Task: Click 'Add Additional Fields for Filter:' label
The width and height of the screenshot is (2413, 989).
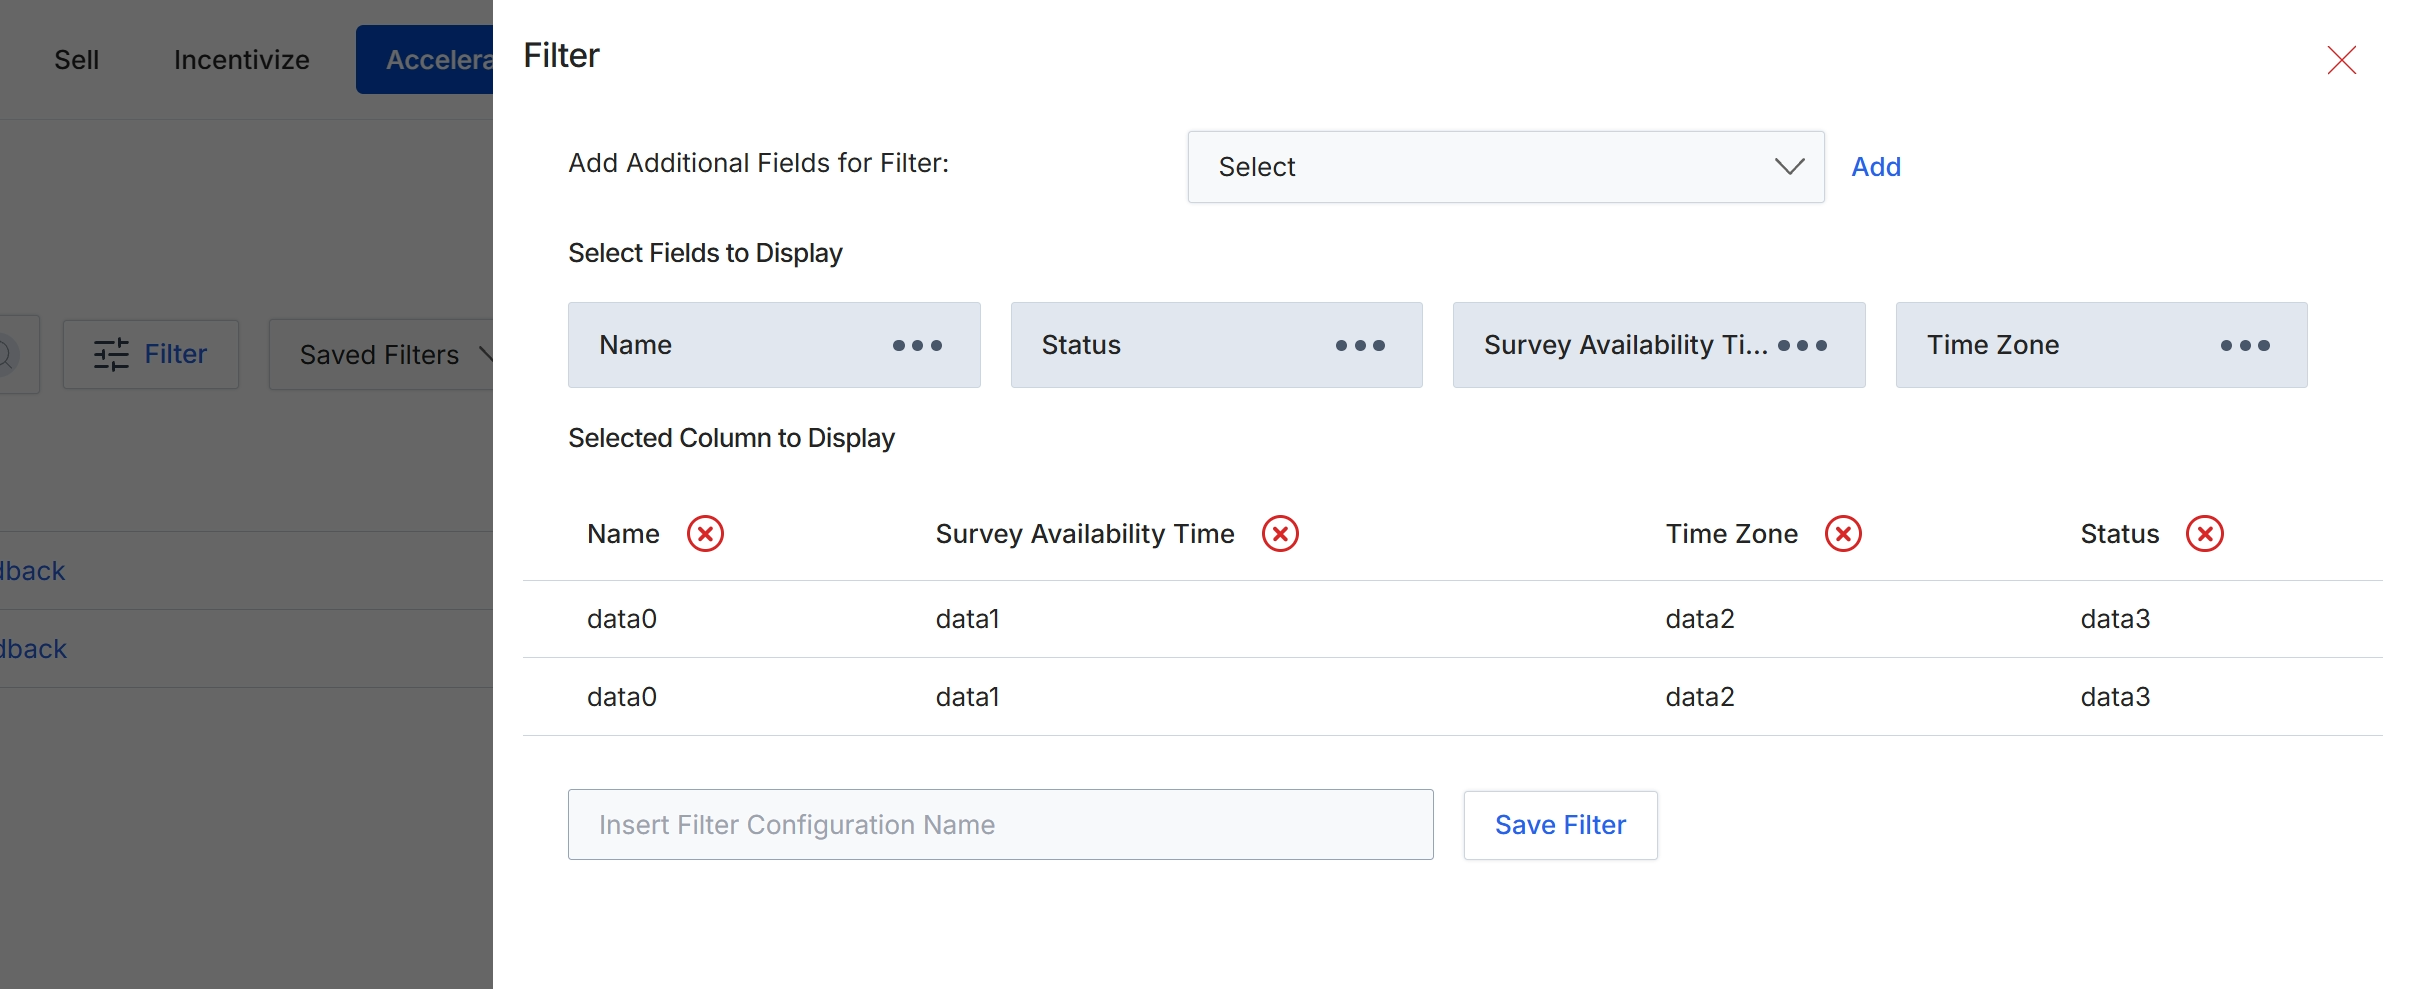Action: click(x=758, y=163)
